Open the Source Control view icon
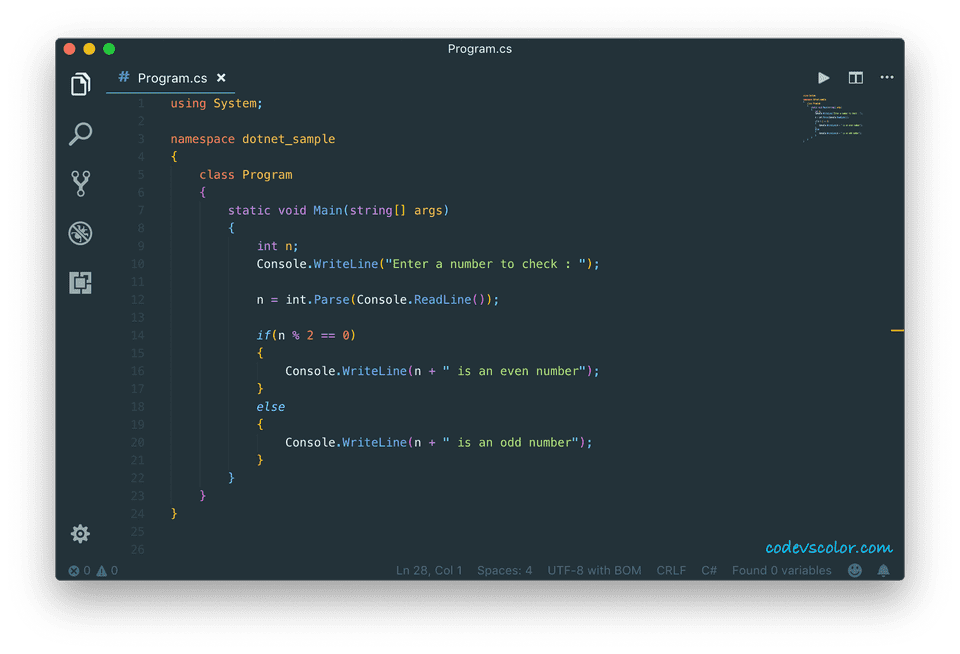Image resolution: width=960 pixels, height=654 pixels. pos(80,183)
